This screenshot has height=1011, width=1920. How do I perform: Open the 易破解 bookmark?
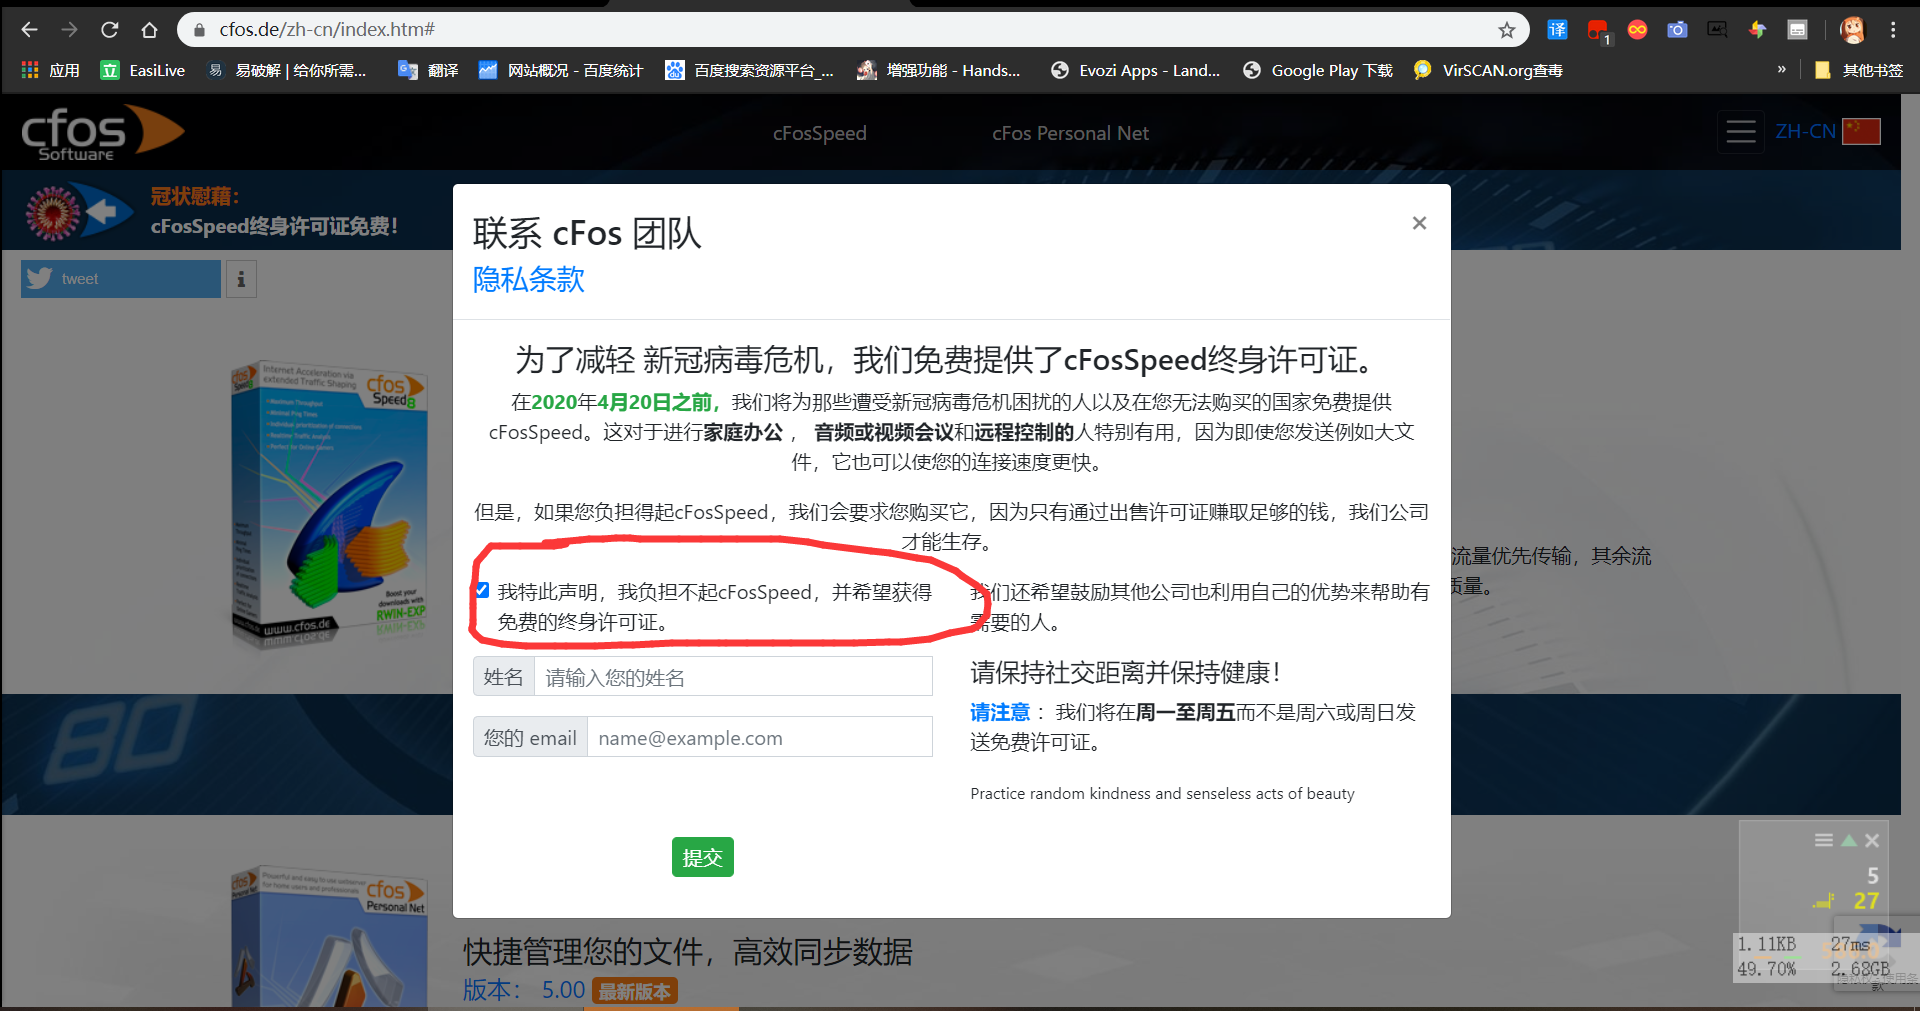click(287, 70)
